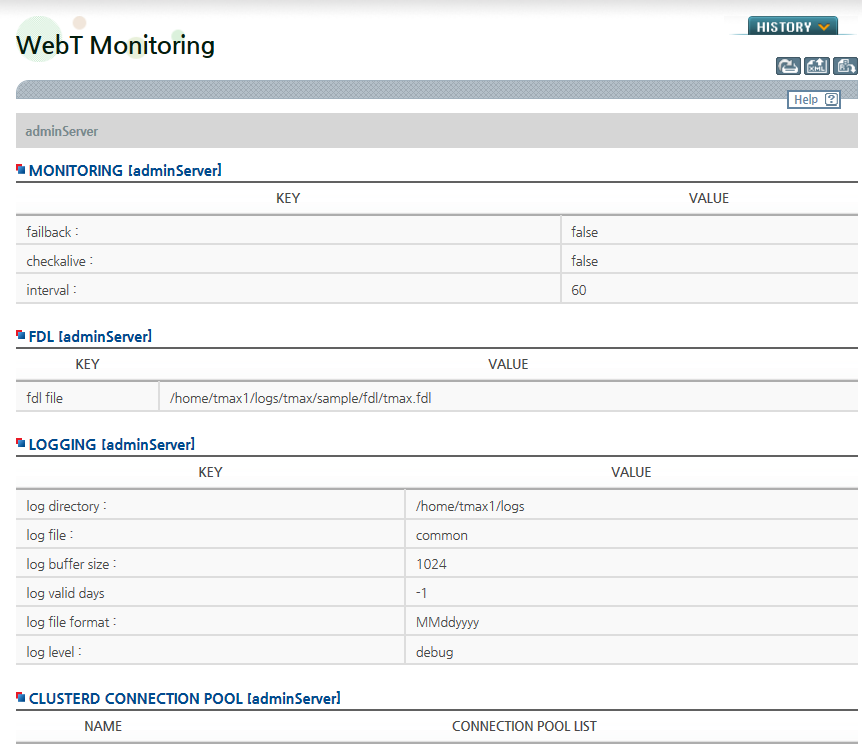This screenshot has height=747, width=862.
Task: Click the CLUSTERD CONNECTION POOL section heading
Action: 184,699
